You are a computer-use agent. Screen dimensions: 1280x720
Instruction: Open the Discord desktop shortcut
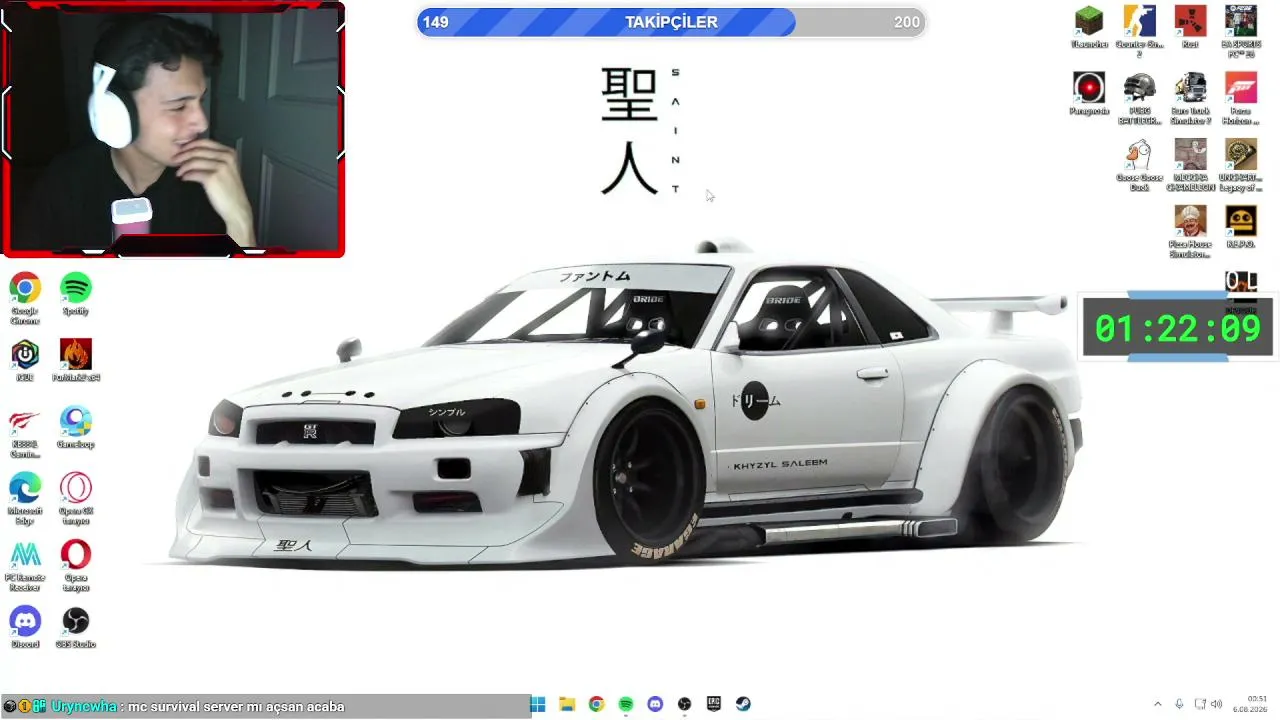pos(25,627)
